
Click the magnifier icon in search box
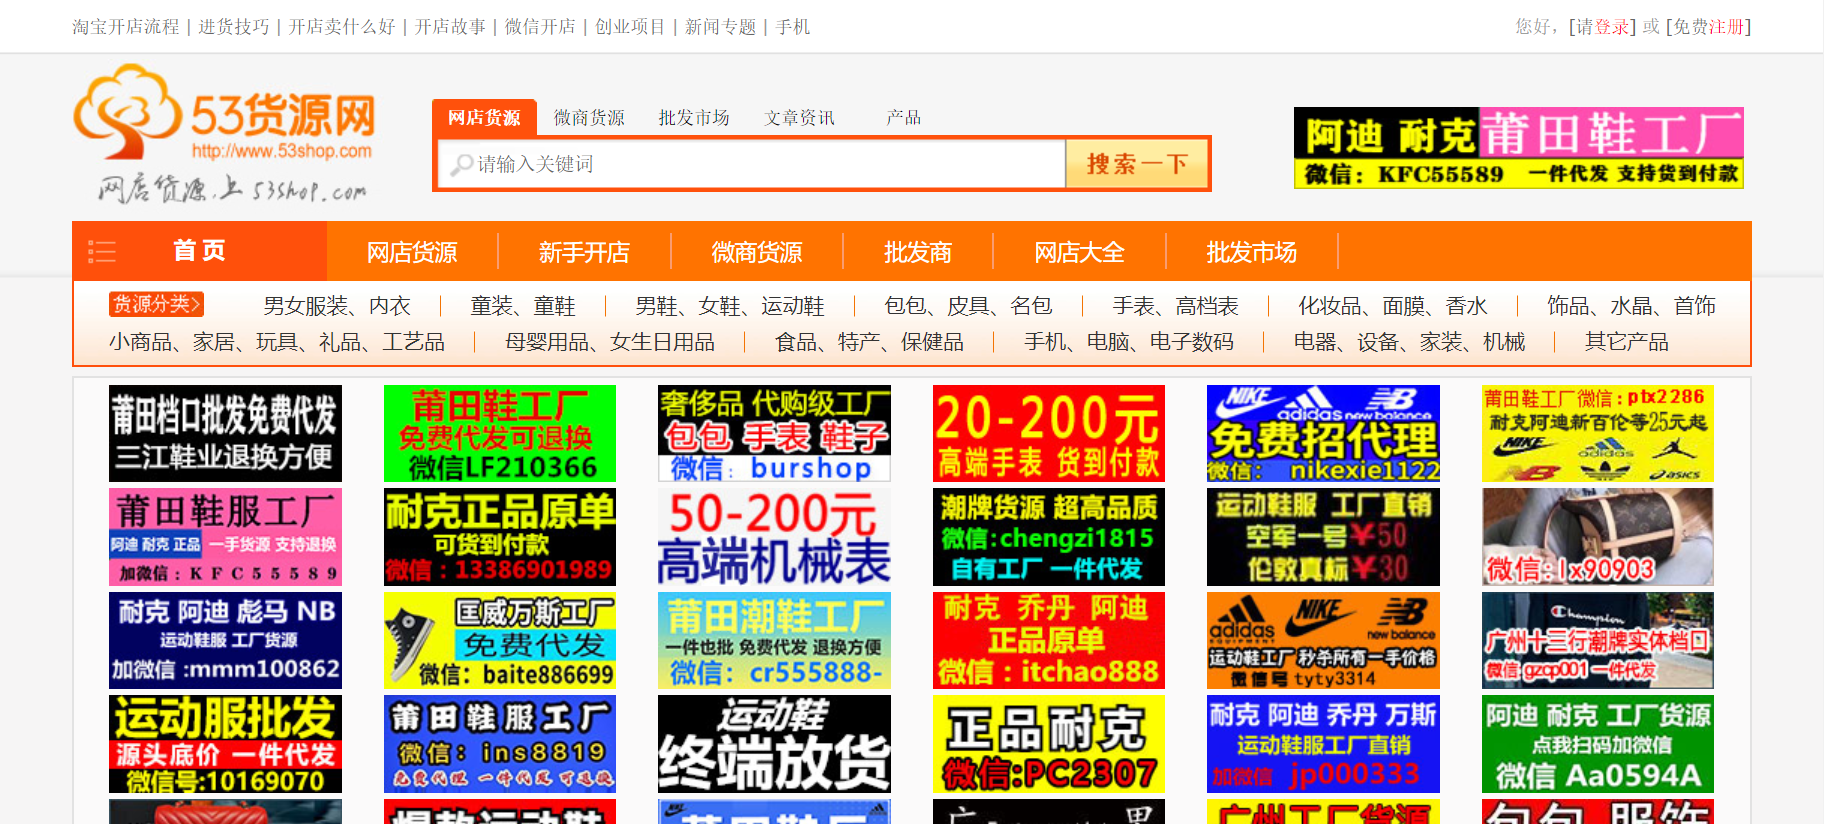(x=461, y=164)
